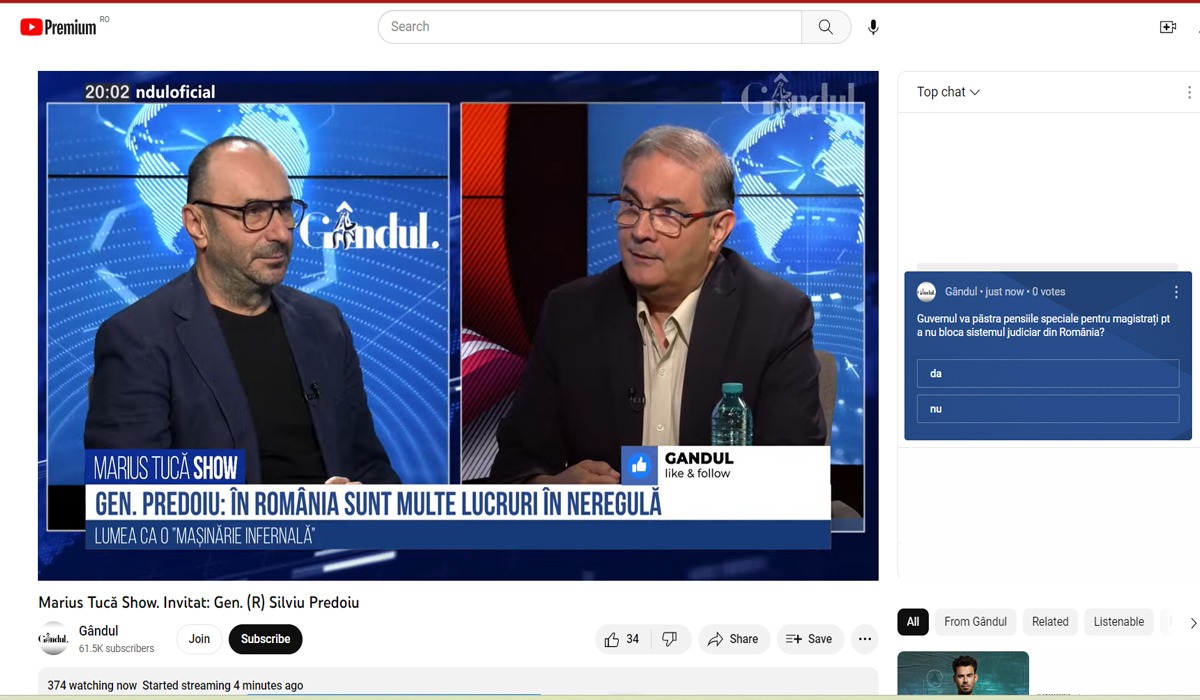Click the video title text
This screenshot has height=700, width=1200.
point(199,603)
